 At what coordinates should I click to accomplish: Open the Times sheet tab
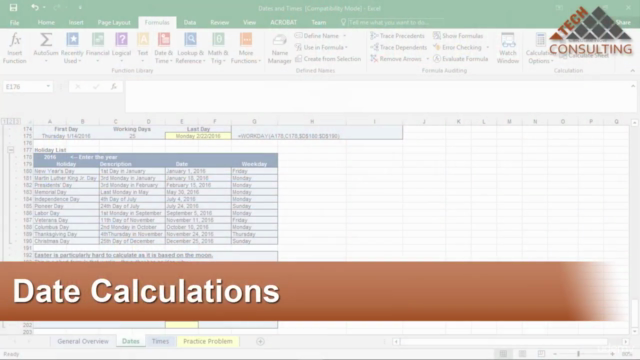coord(160,341)
